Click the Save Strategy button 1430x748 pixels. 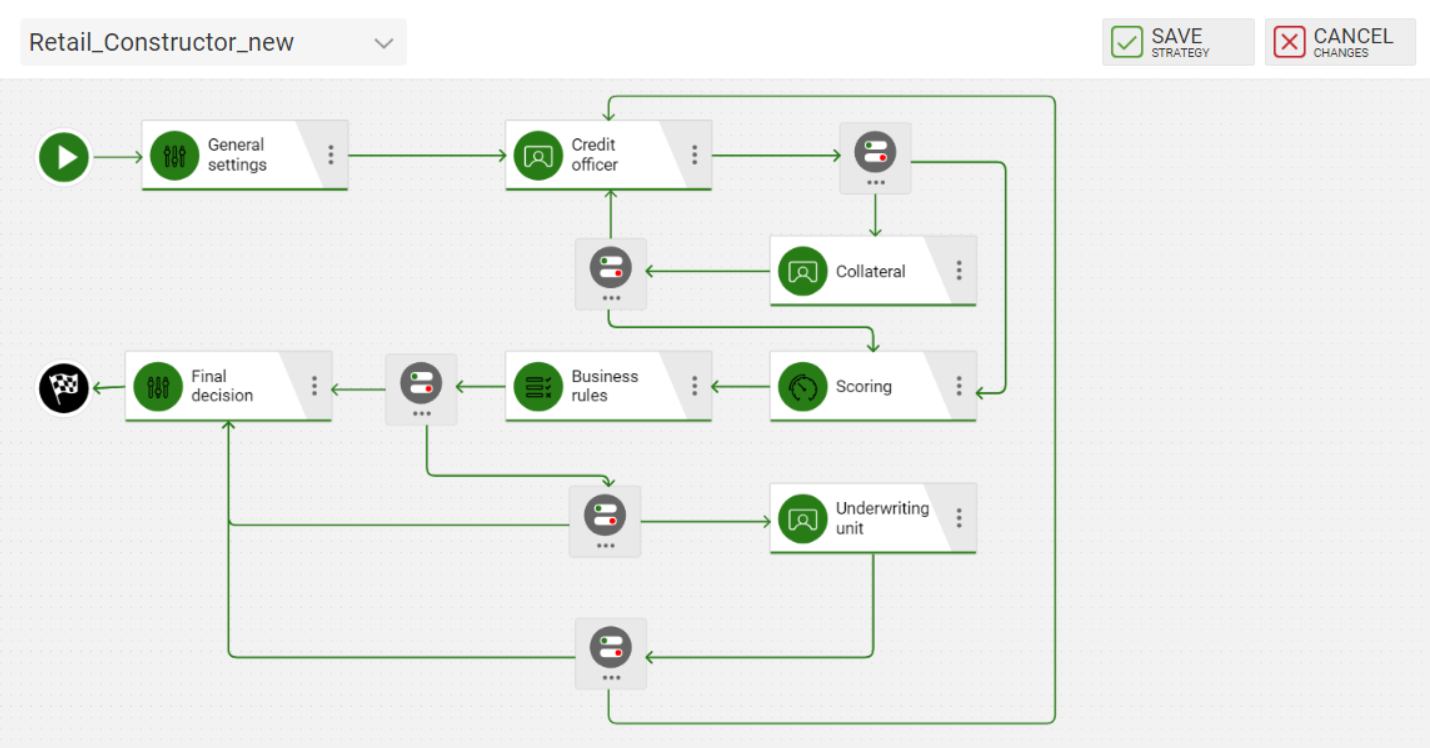point(1178,42)
